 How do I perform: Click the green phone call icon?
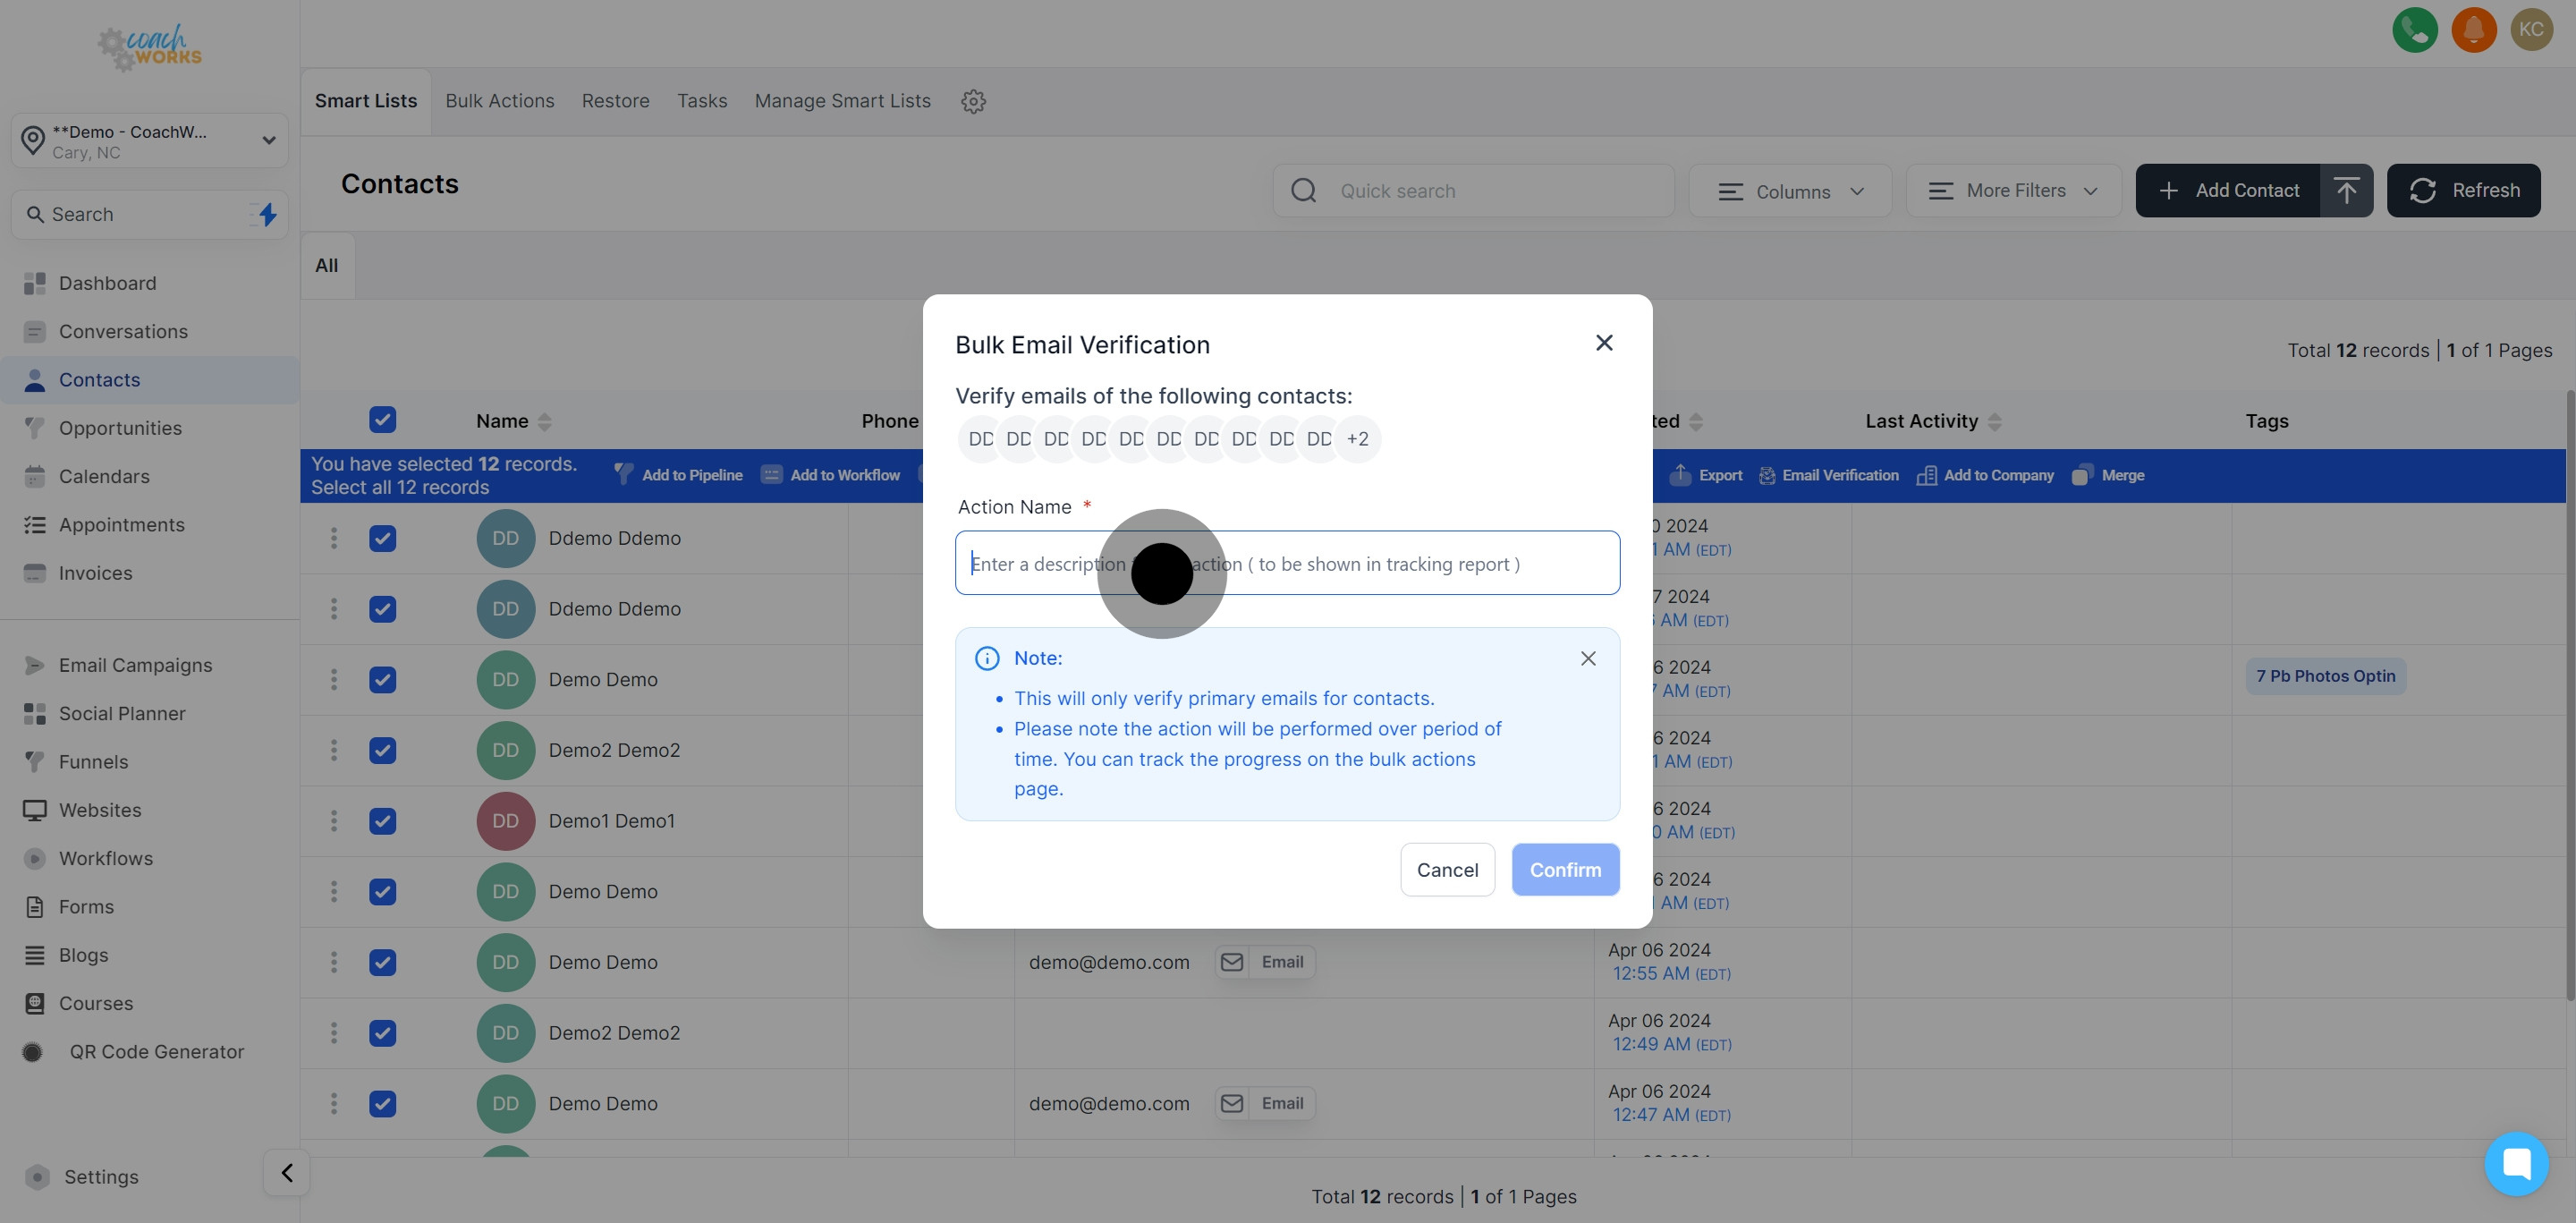click(2414, 29)
